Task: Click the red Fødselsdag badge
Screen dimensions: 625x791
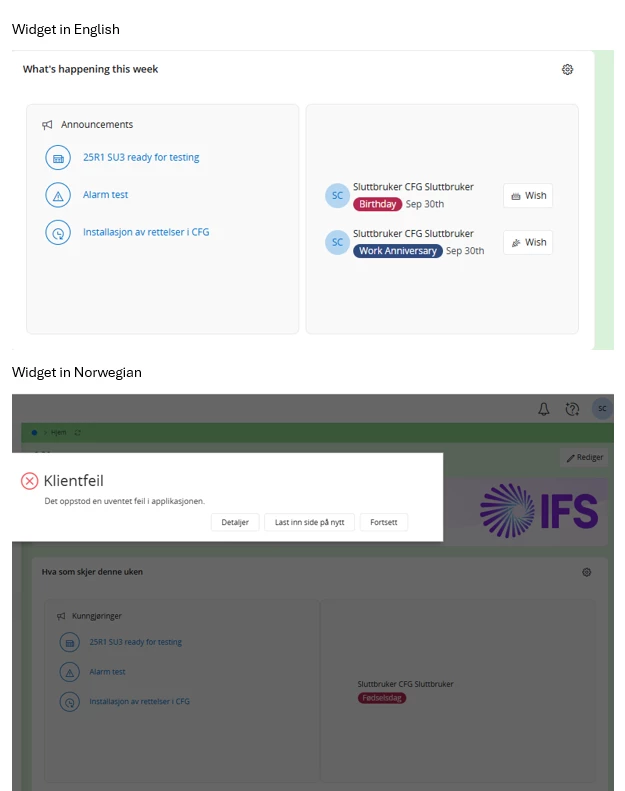Action: 382,698
